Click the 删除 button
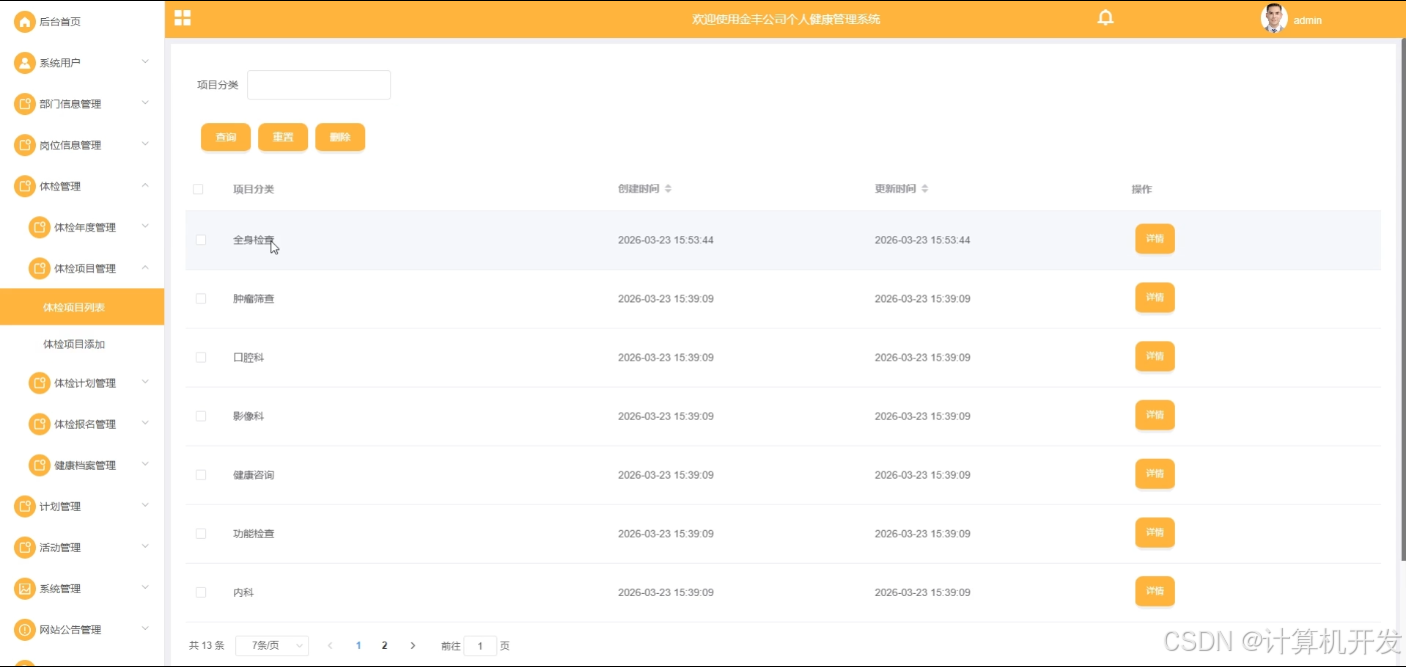Viewport: 1406px width, 667px height. pos(340,137)
